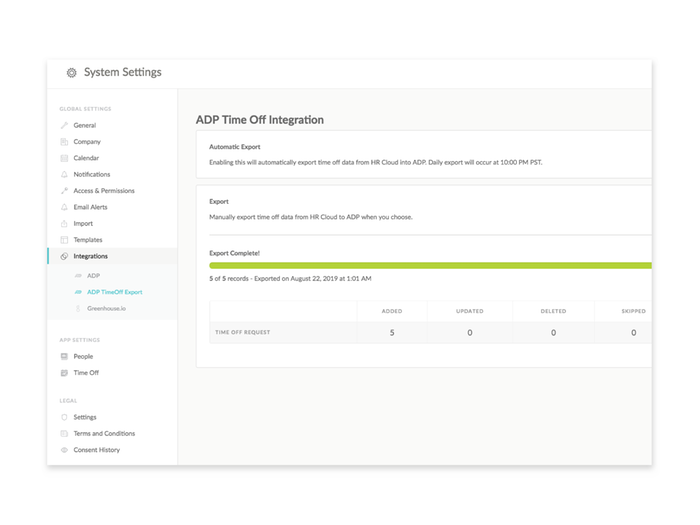Screen dimensions: 700x525
Task: Click the 'Export Complete!' status text
Action: click(x=234, y=253)
